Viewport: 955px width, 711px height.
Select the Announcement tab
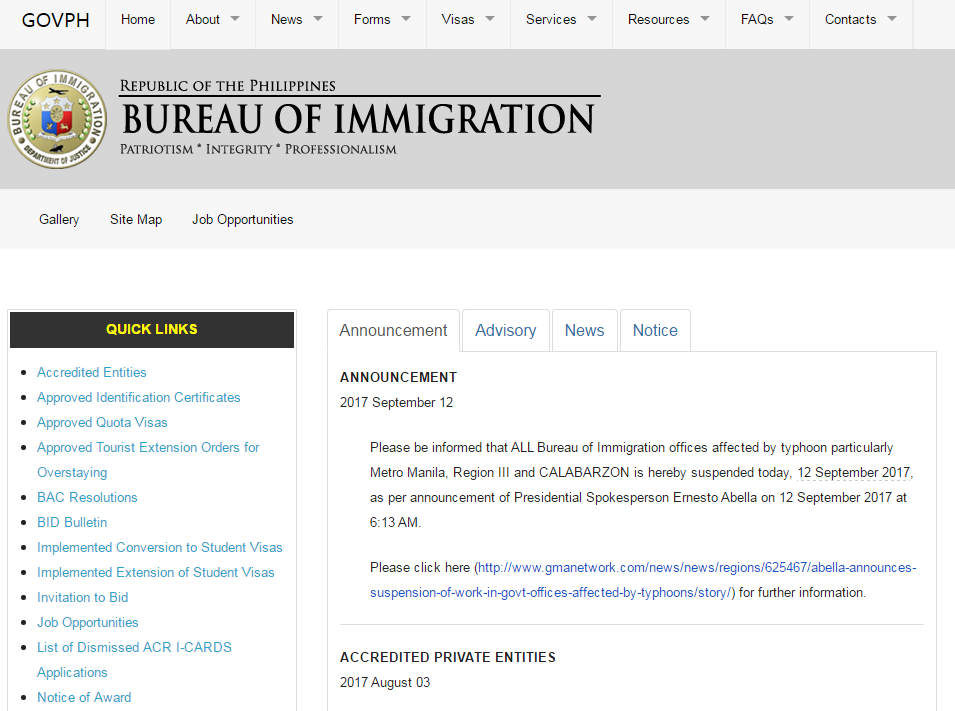coord(393,330)
